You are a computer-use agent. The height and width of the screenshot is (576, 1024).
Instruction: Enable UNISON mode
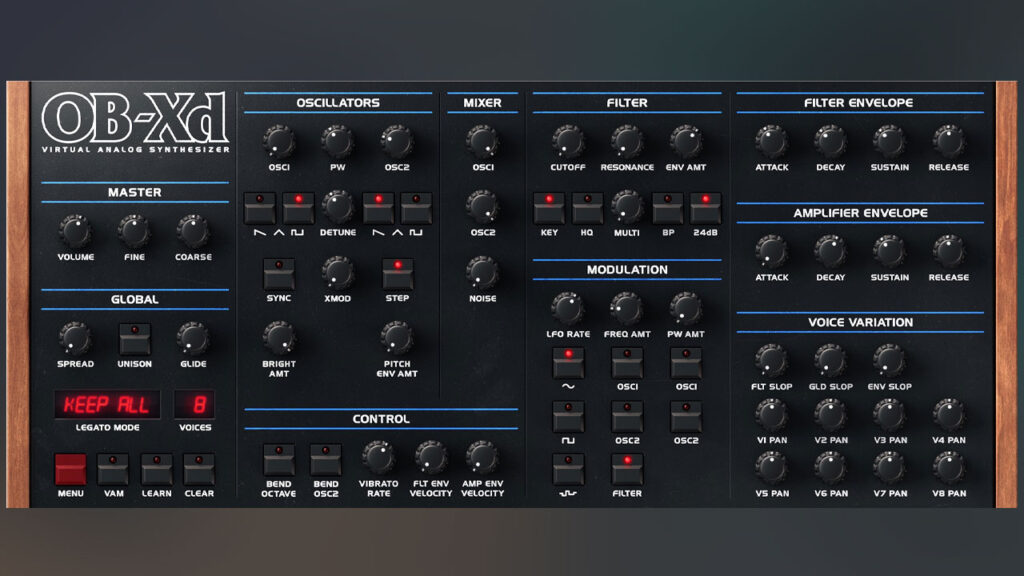click(135, 340)
